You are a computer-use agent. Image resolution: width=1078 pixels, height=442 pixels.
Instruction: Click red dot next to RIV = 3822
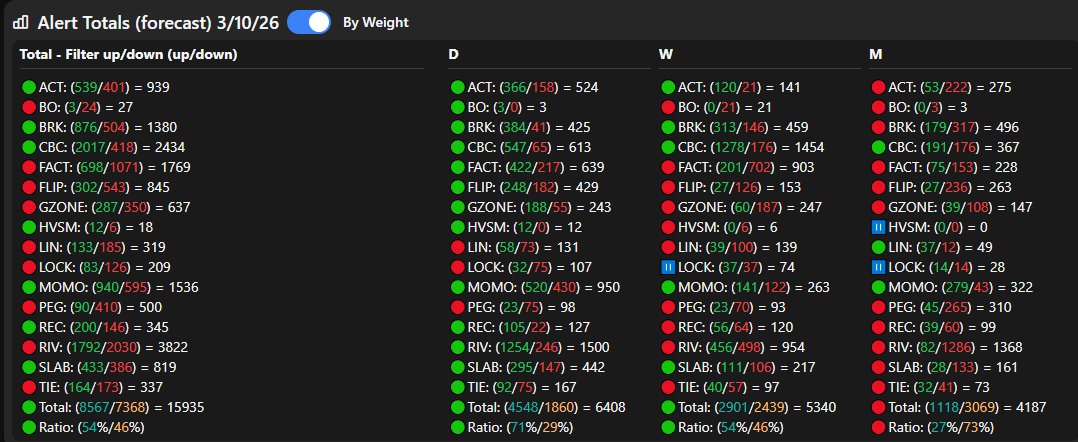click(x=29, y=347)
